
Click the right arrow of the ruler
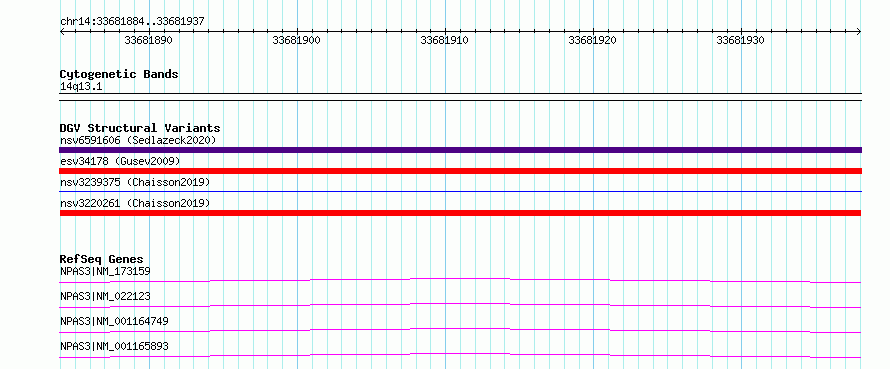click(x=859, y=32)
